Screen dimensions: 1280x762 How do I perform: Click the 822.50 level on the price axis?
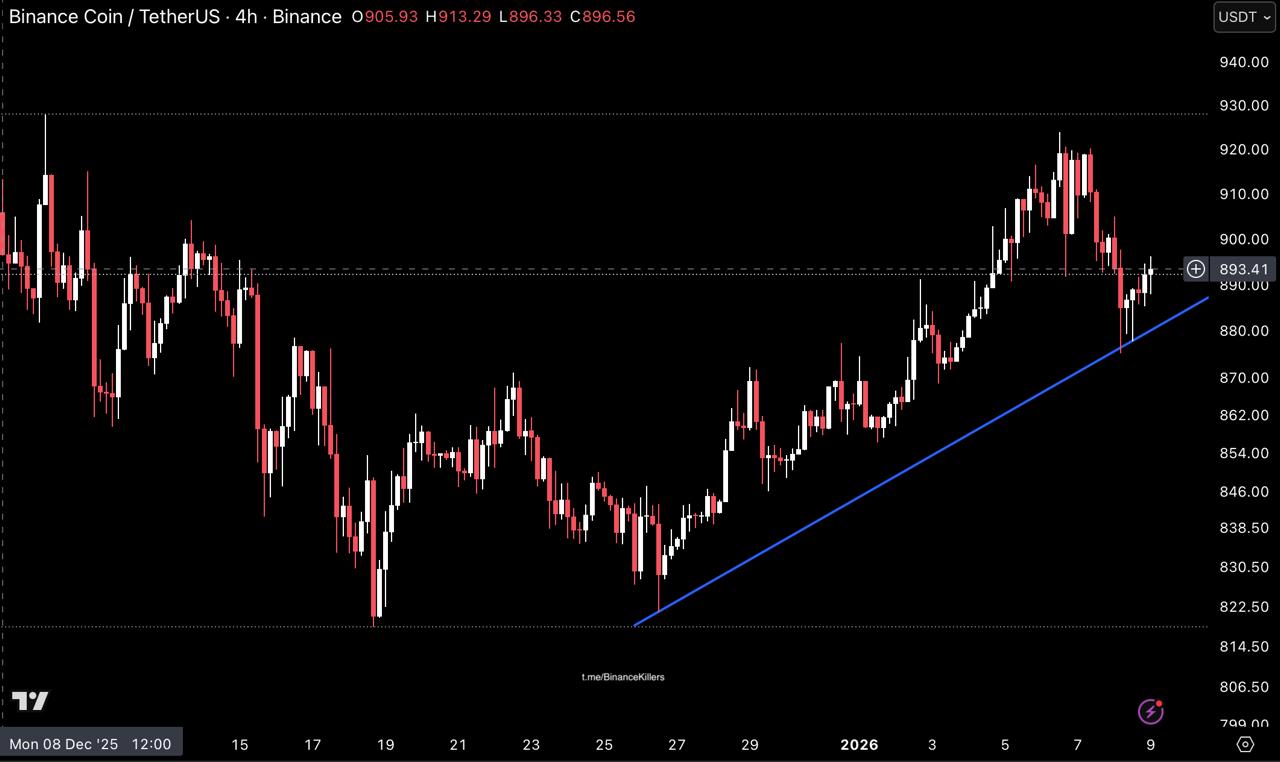1244,607
